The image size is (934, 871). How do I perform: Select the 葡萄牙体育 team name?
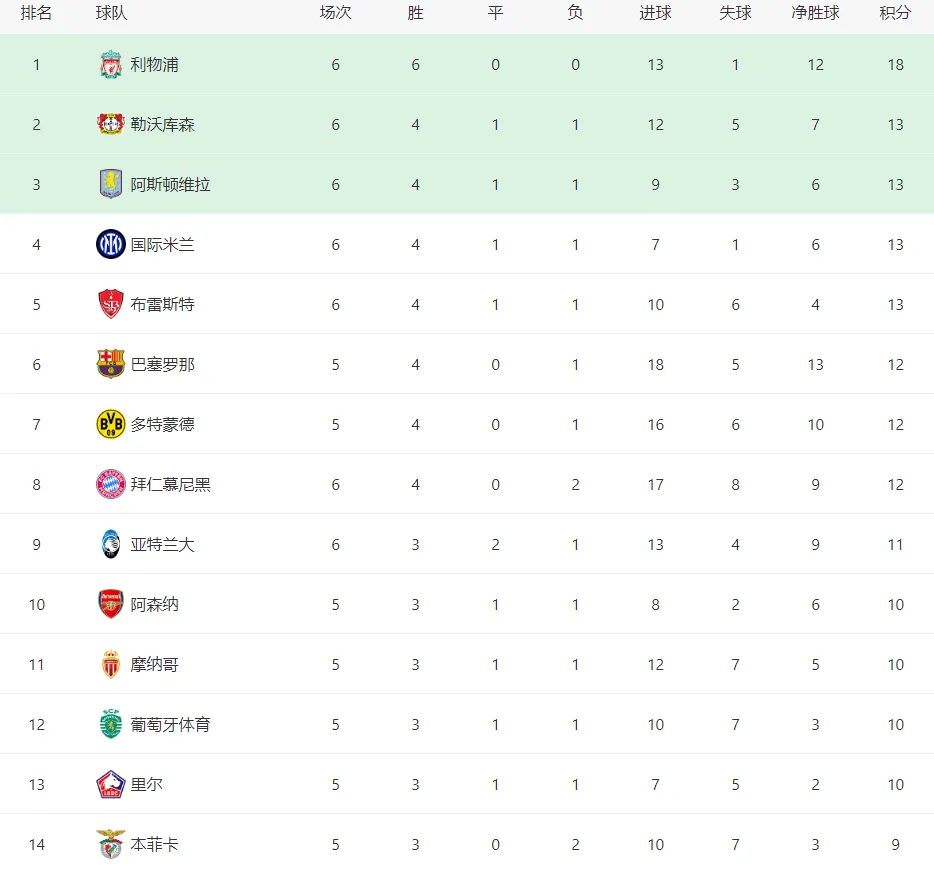tap(170, 724)
